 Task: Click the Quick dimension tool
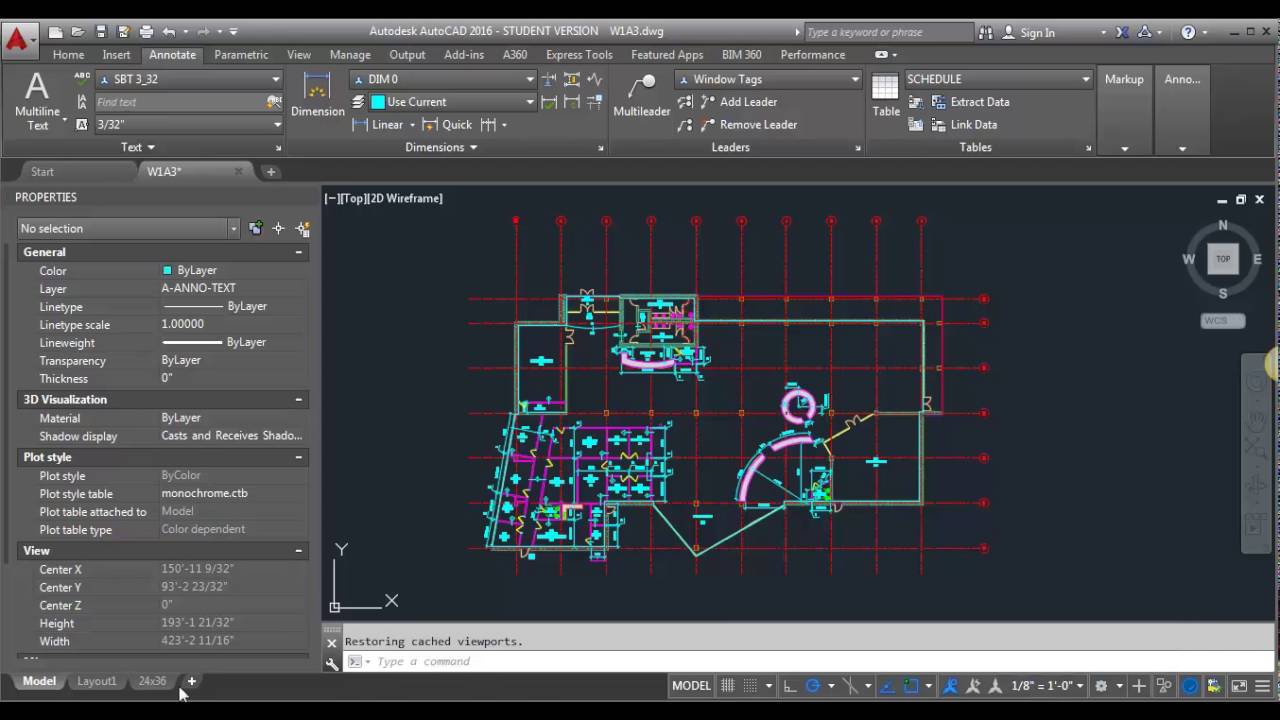coord(446,125)
